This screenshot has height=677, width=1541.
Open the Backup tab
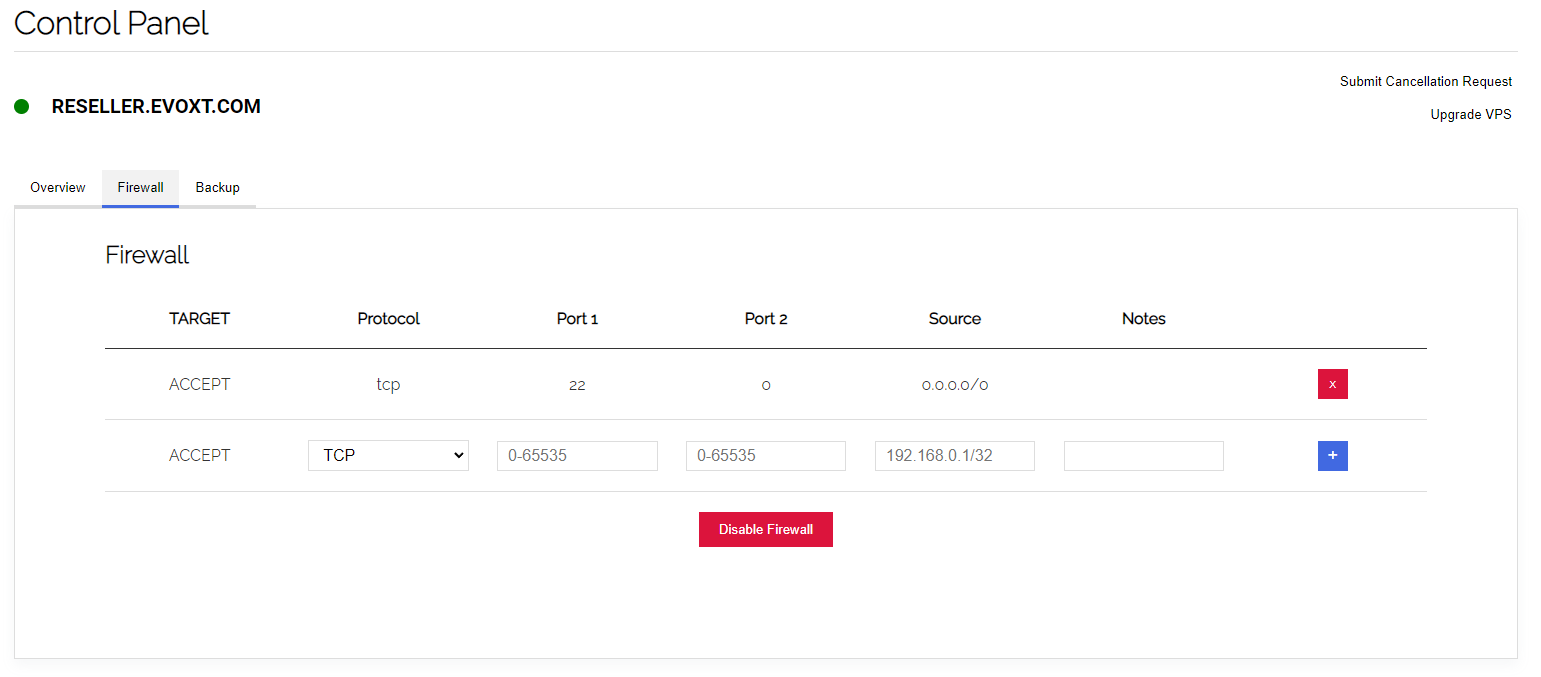(217, 188)
